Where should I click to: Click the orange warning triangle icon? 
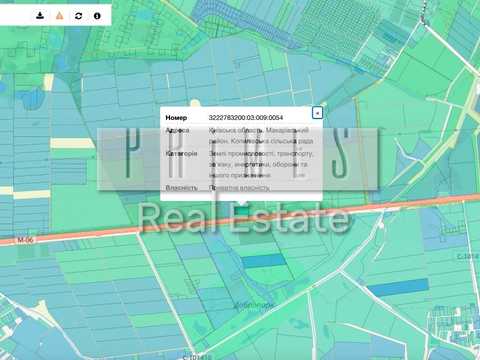(x=59, y=15)
